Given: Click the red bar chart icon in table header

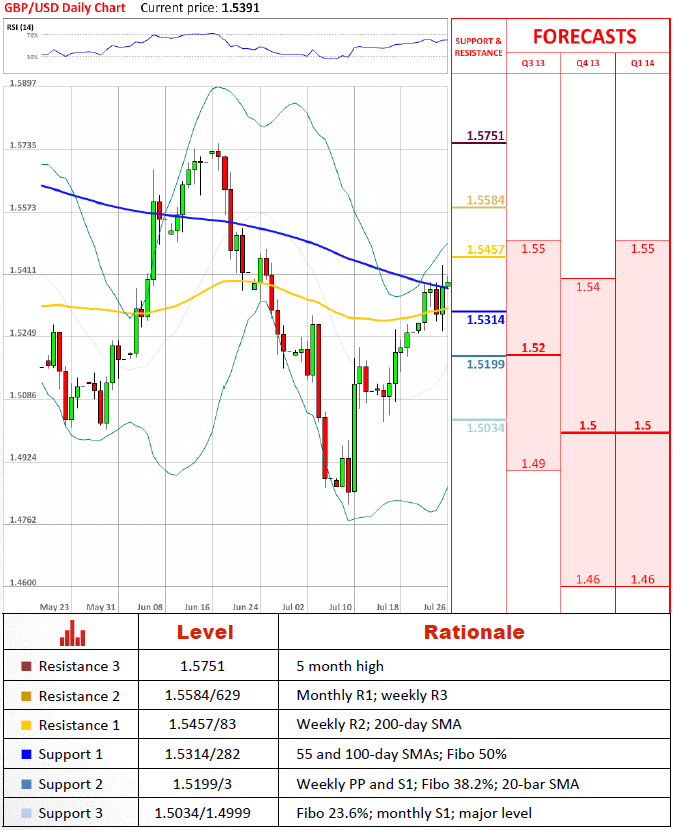Looking at the screenshot, I should (73, 633).
